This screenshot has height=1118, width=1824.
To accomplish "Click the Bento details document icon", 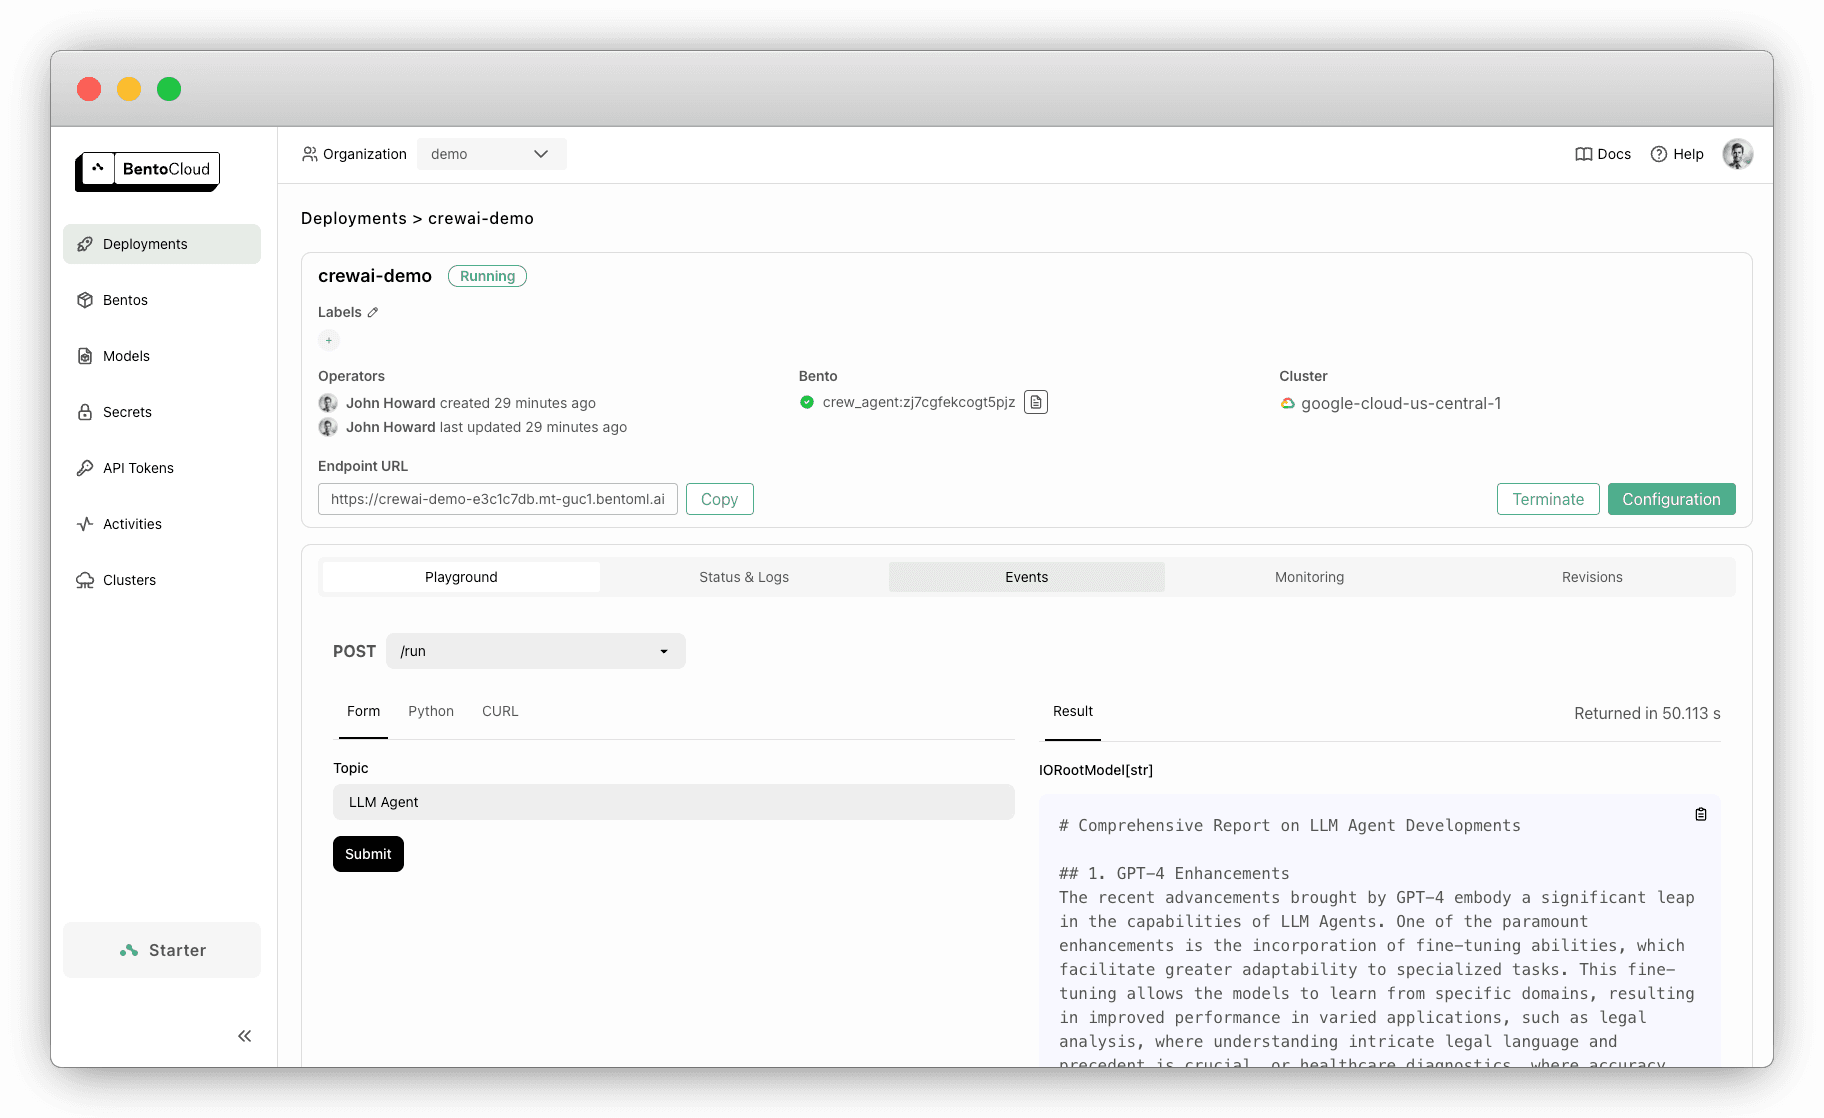I will pyautogui.click(x=1036, y=402).
